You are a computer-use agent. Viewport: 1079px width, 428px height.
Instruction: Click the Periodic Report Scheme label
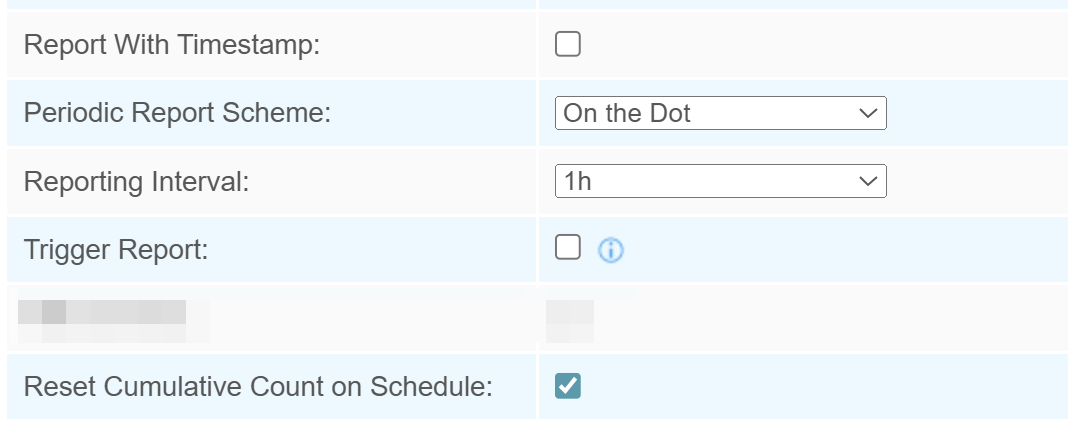(x=176, y=113)
